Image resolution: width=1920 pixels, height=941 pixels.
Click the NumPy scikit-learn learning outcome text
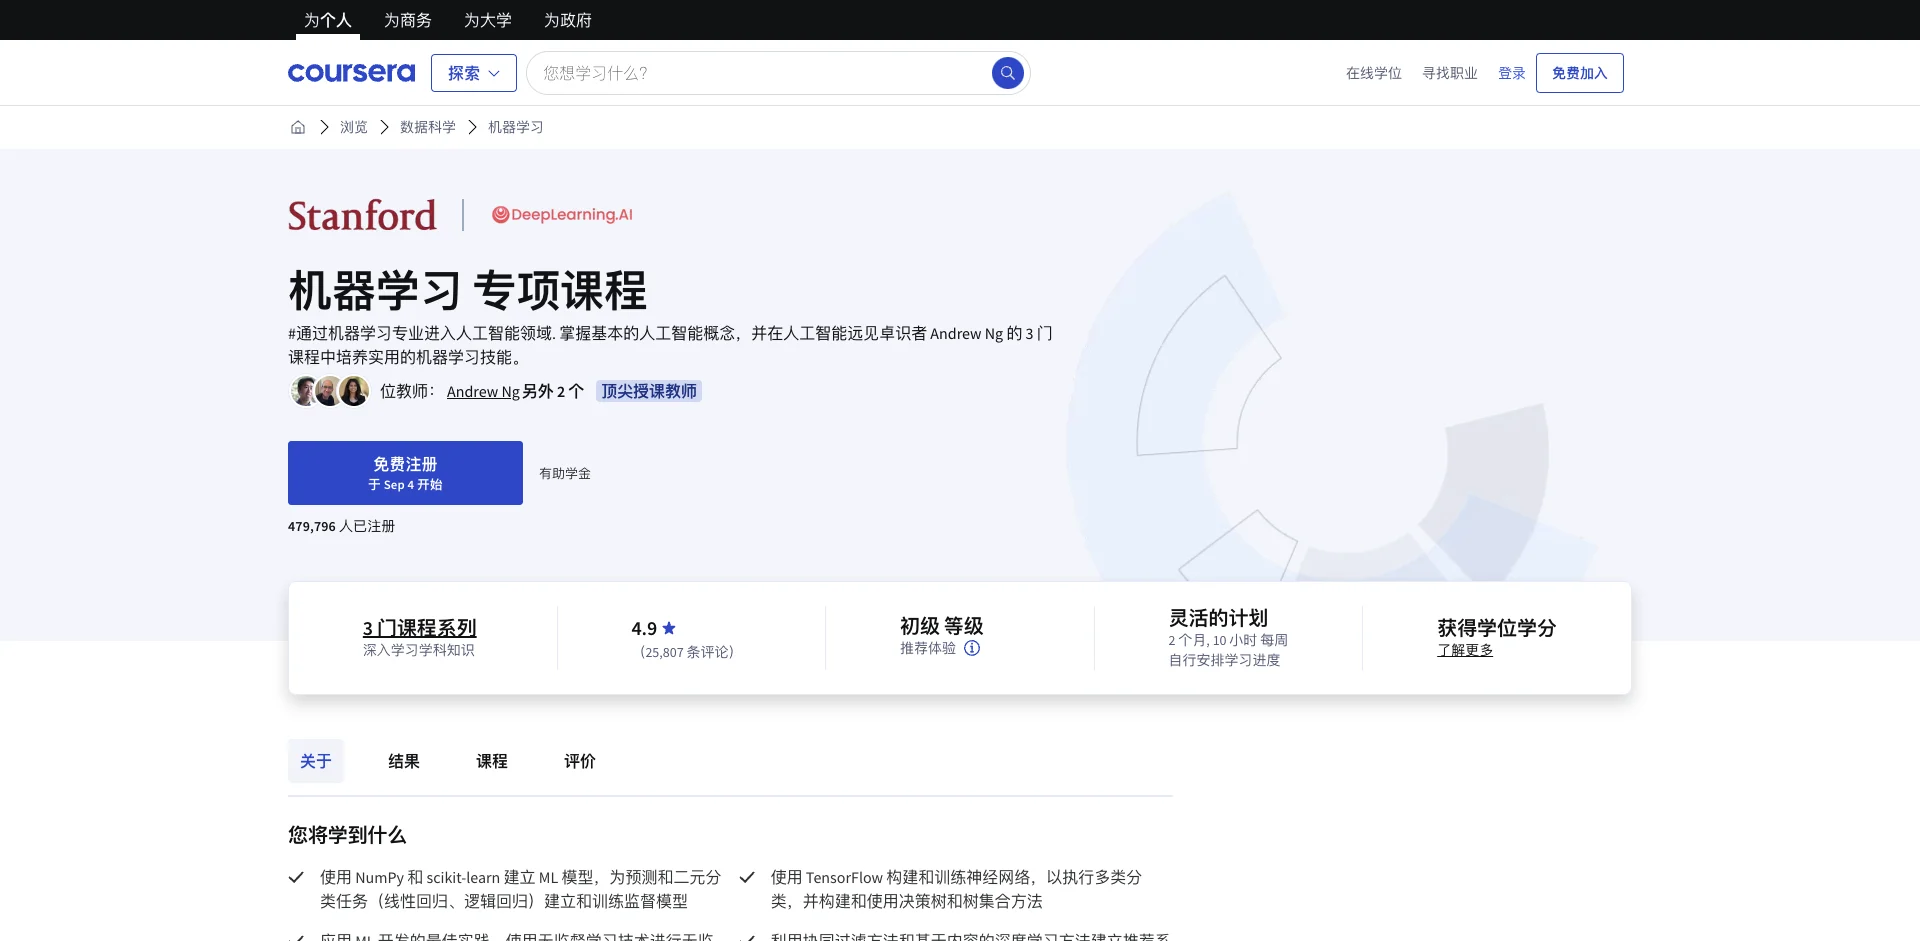[520, 889]
